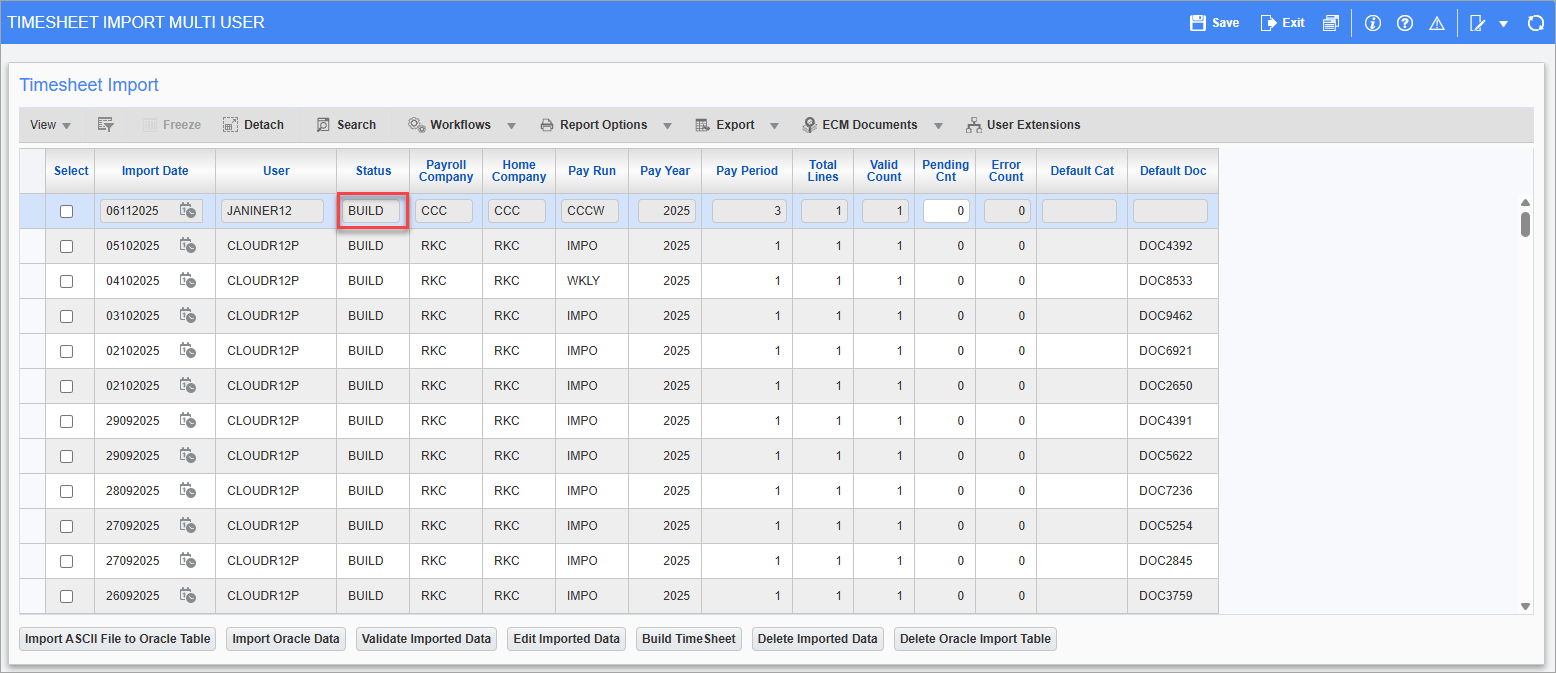The height and width of the screenshot is (673, 1556).
Task: Click the Report Options printer icon
Action: tap(546, 124)
